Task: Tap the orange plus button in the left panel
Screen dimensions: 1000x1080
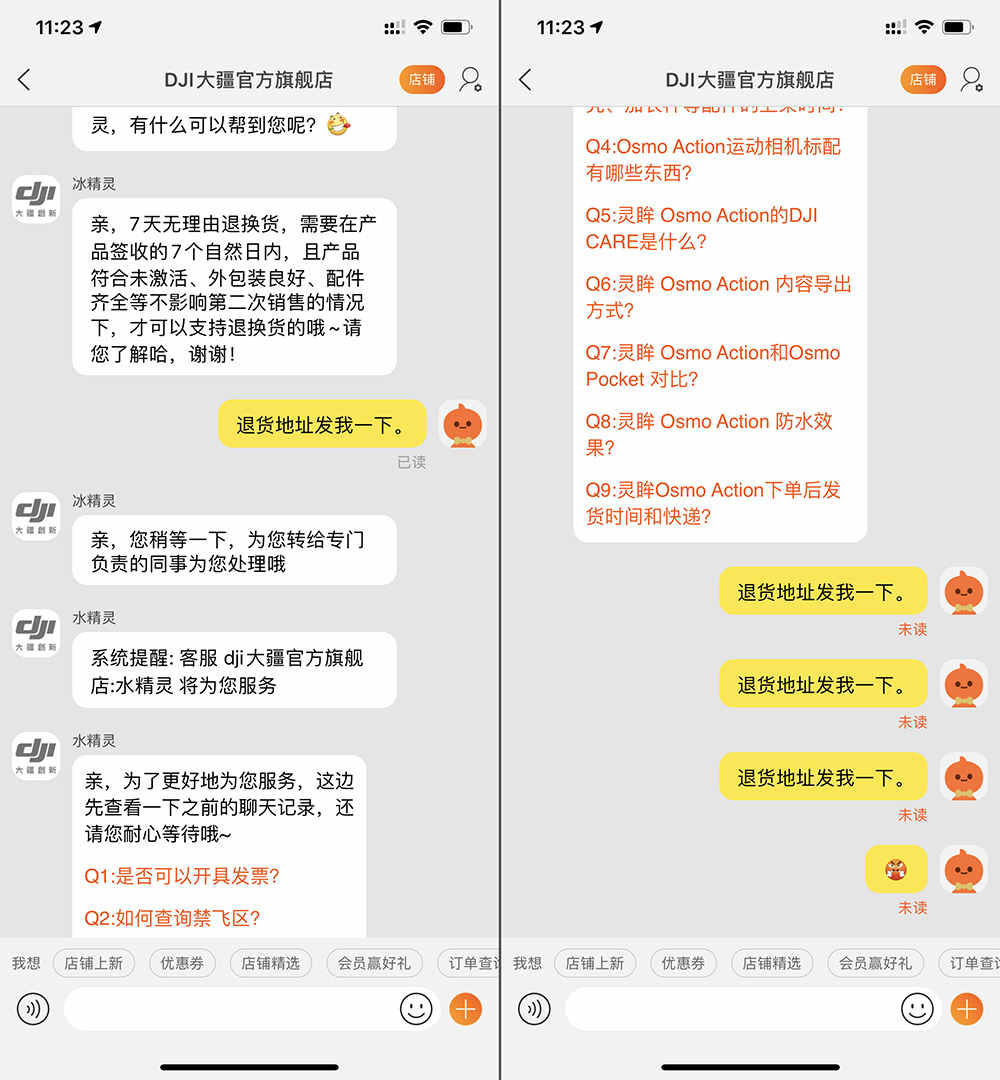Action: tap(464, 1009)
